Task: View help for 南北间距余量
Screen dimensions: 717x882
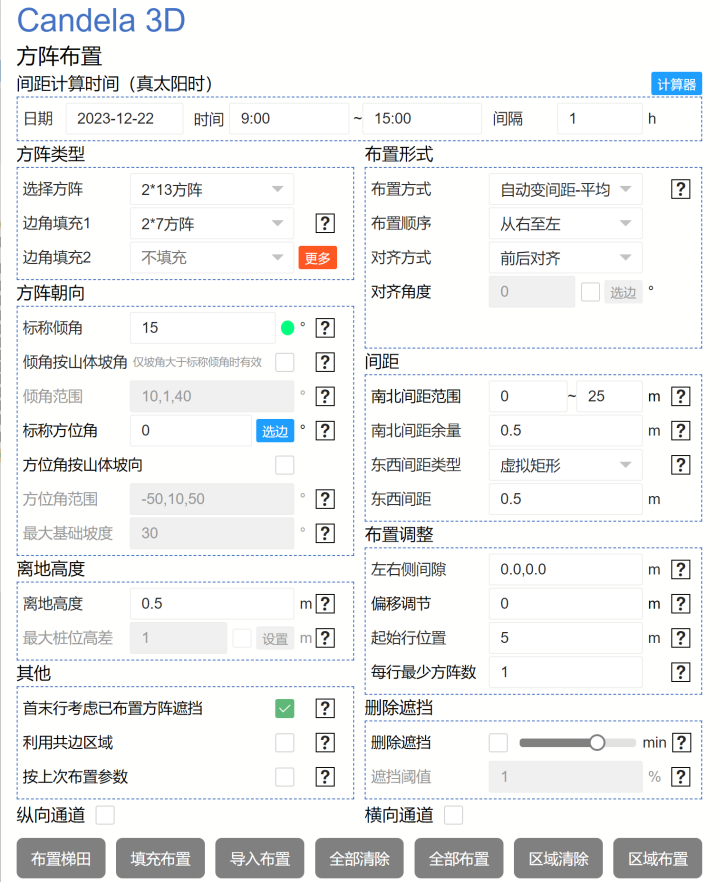Action: [681, 431]
